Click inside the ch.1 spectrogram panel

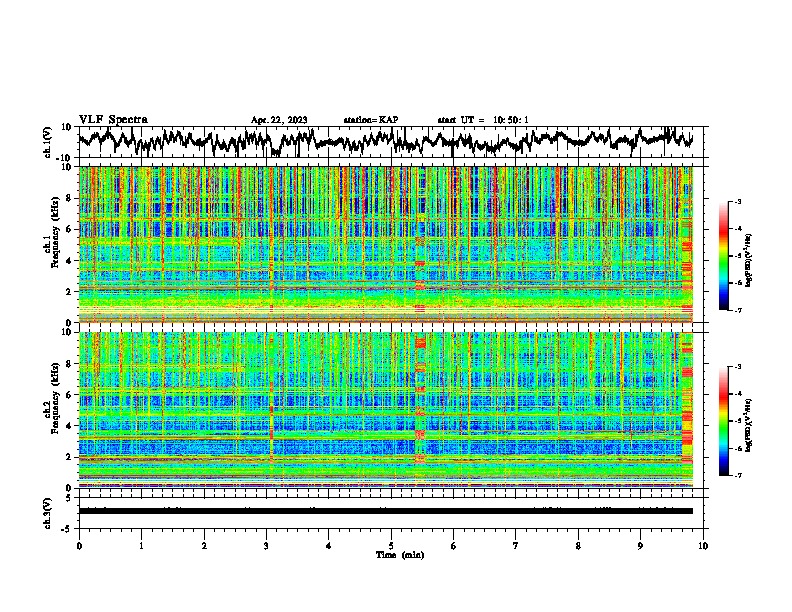(386, 244)
